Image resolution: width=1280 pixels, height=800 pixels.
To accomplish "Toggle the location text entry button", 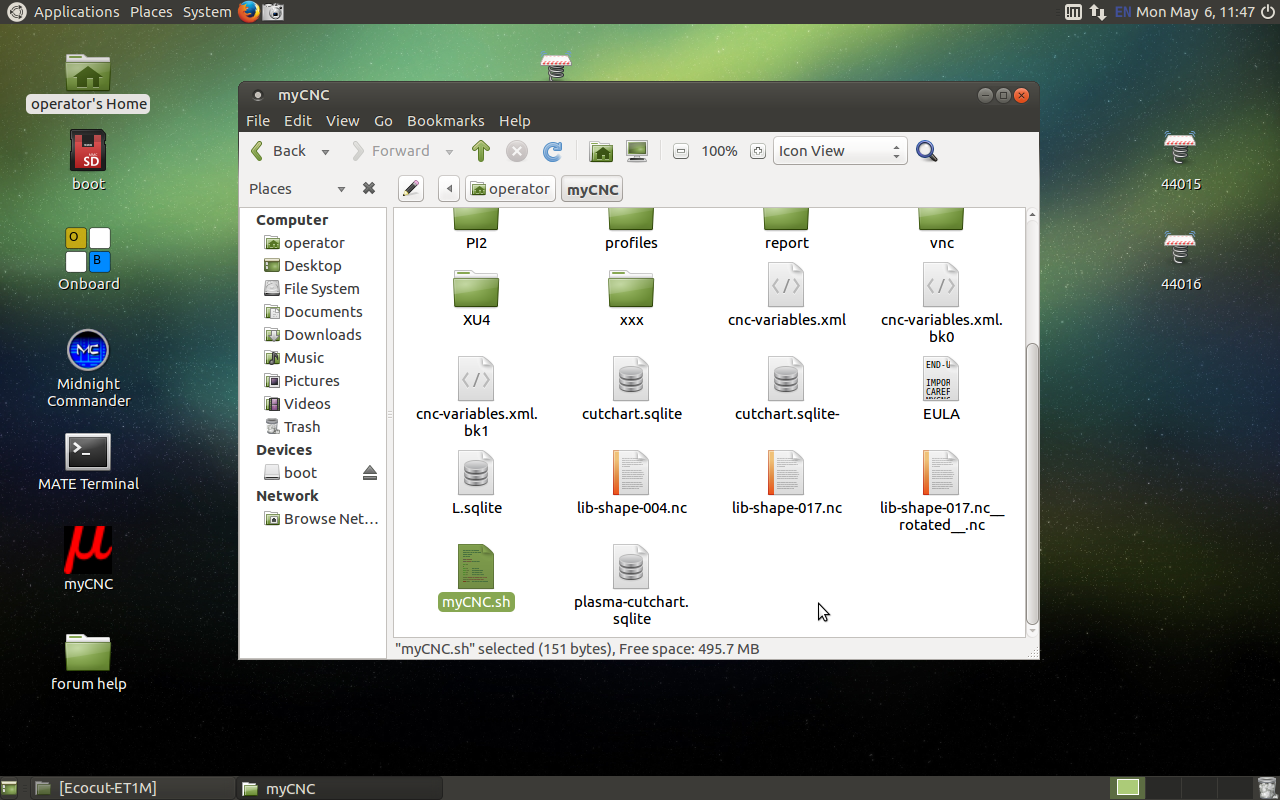I will 410,189.
